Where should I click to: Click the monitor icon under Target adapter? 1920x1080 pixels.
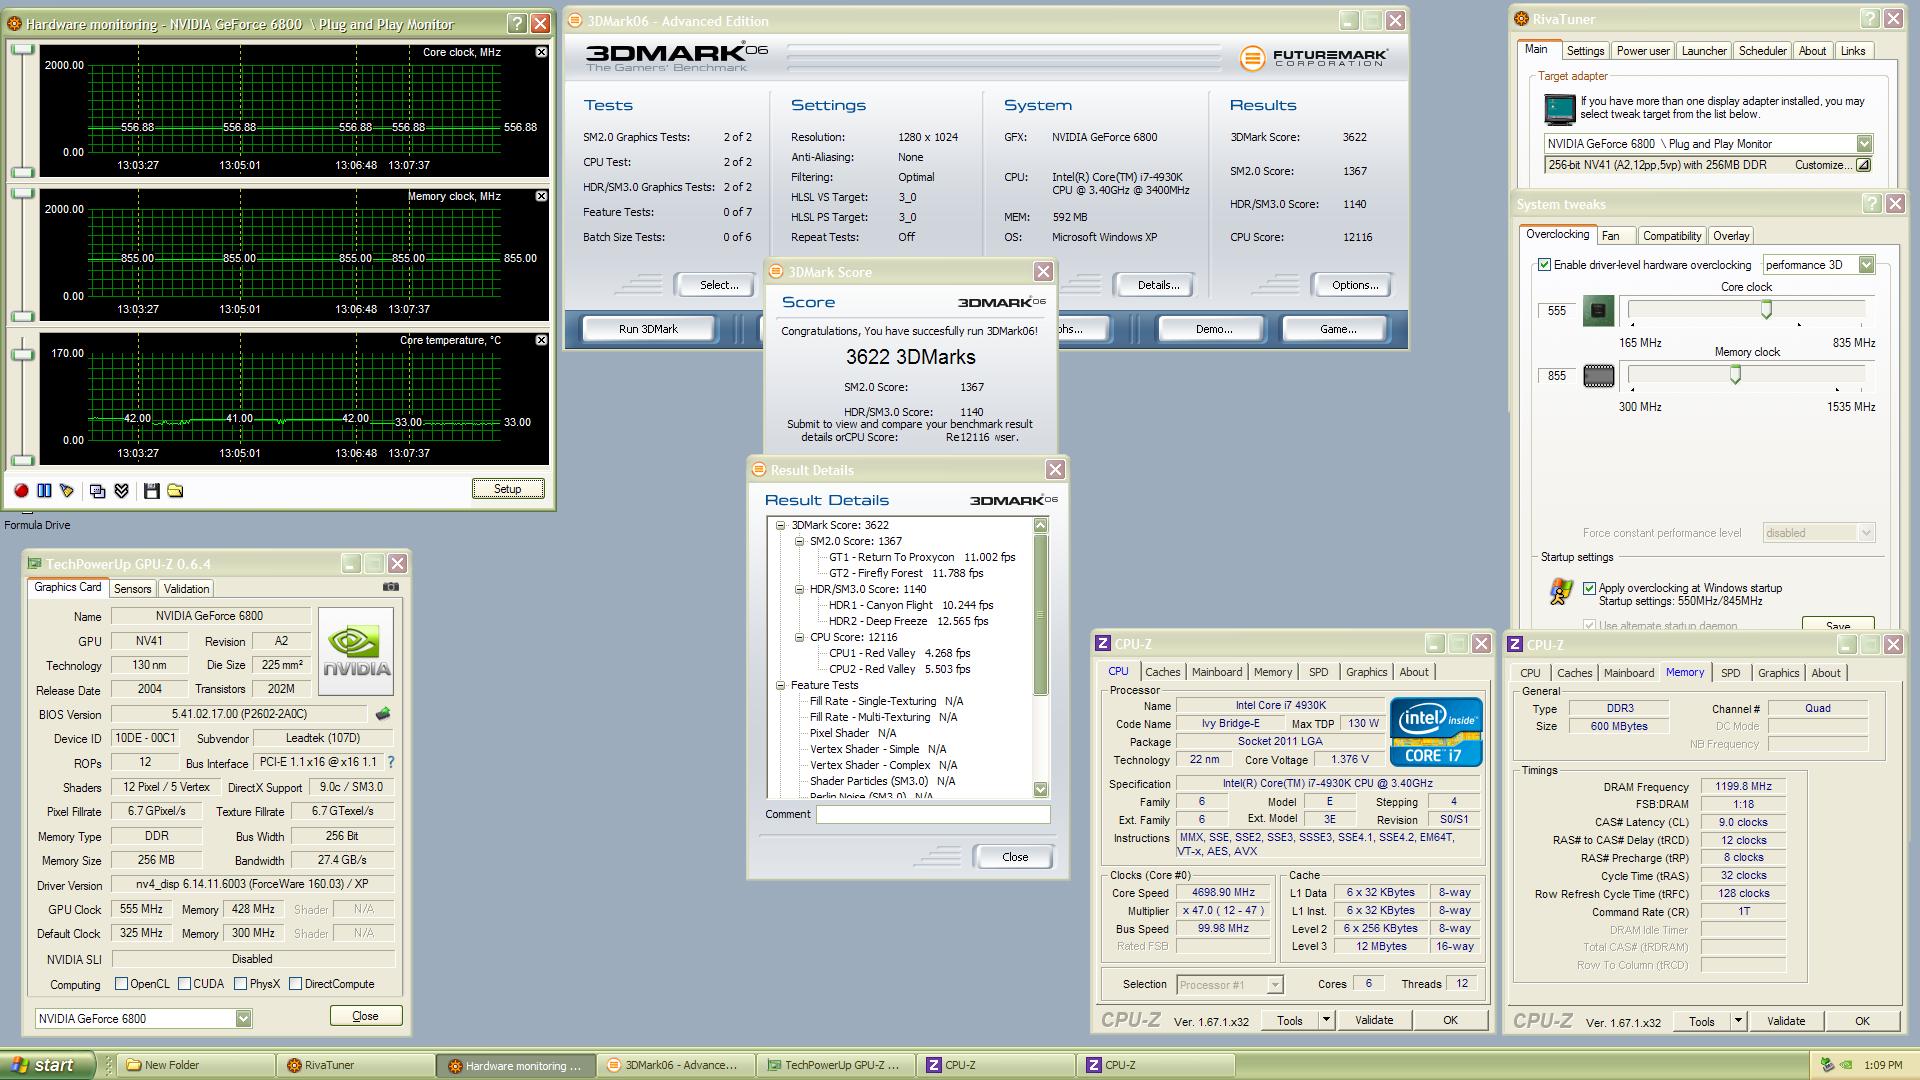[1559, 108]
